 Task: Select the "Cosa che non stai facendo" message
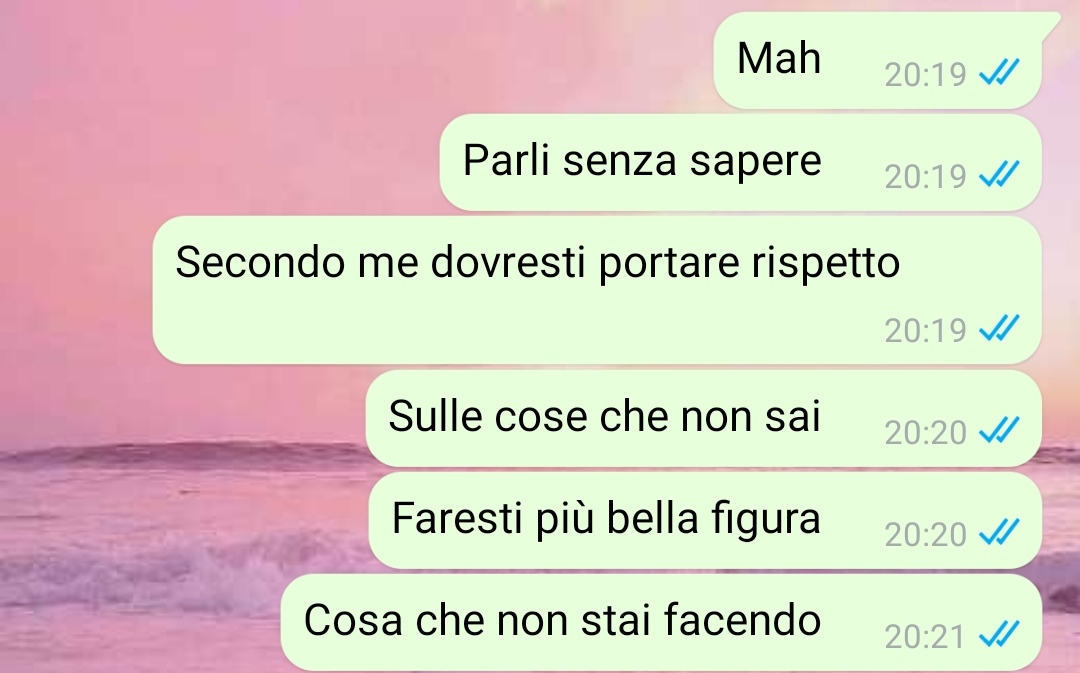[661, 622]
